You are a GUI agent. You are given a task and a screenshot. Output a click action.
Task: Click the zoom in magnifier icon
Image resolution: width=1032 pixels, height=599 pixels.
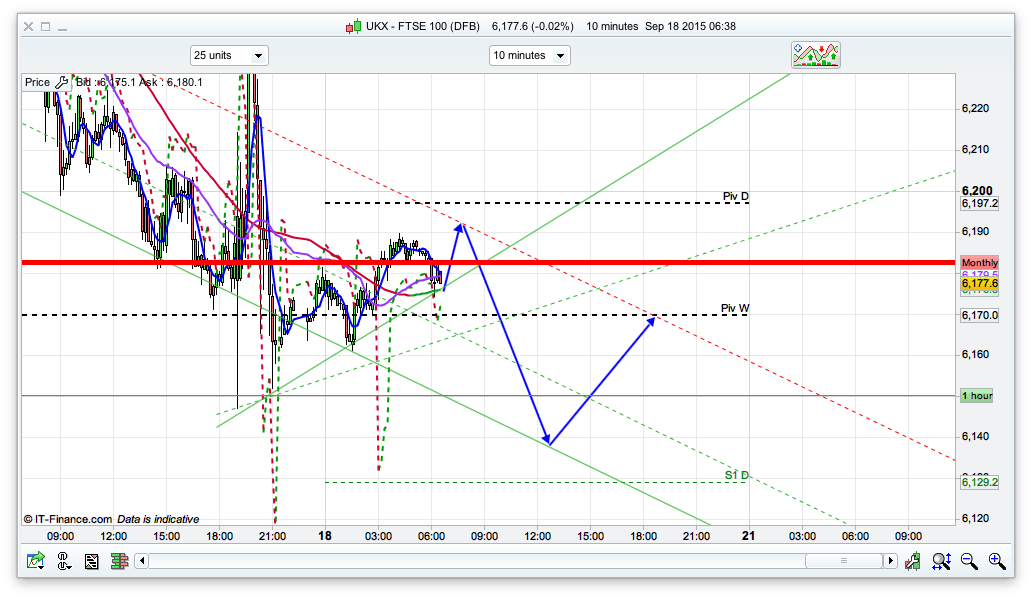pyautogui.click(x=996, y=562)
